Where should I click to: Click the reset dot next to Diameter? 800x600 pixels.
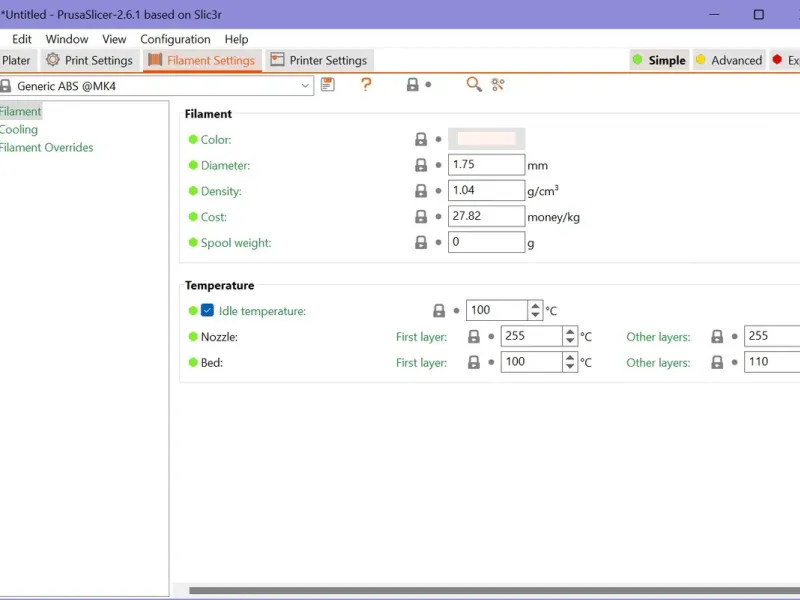click(x=438, y=165)
